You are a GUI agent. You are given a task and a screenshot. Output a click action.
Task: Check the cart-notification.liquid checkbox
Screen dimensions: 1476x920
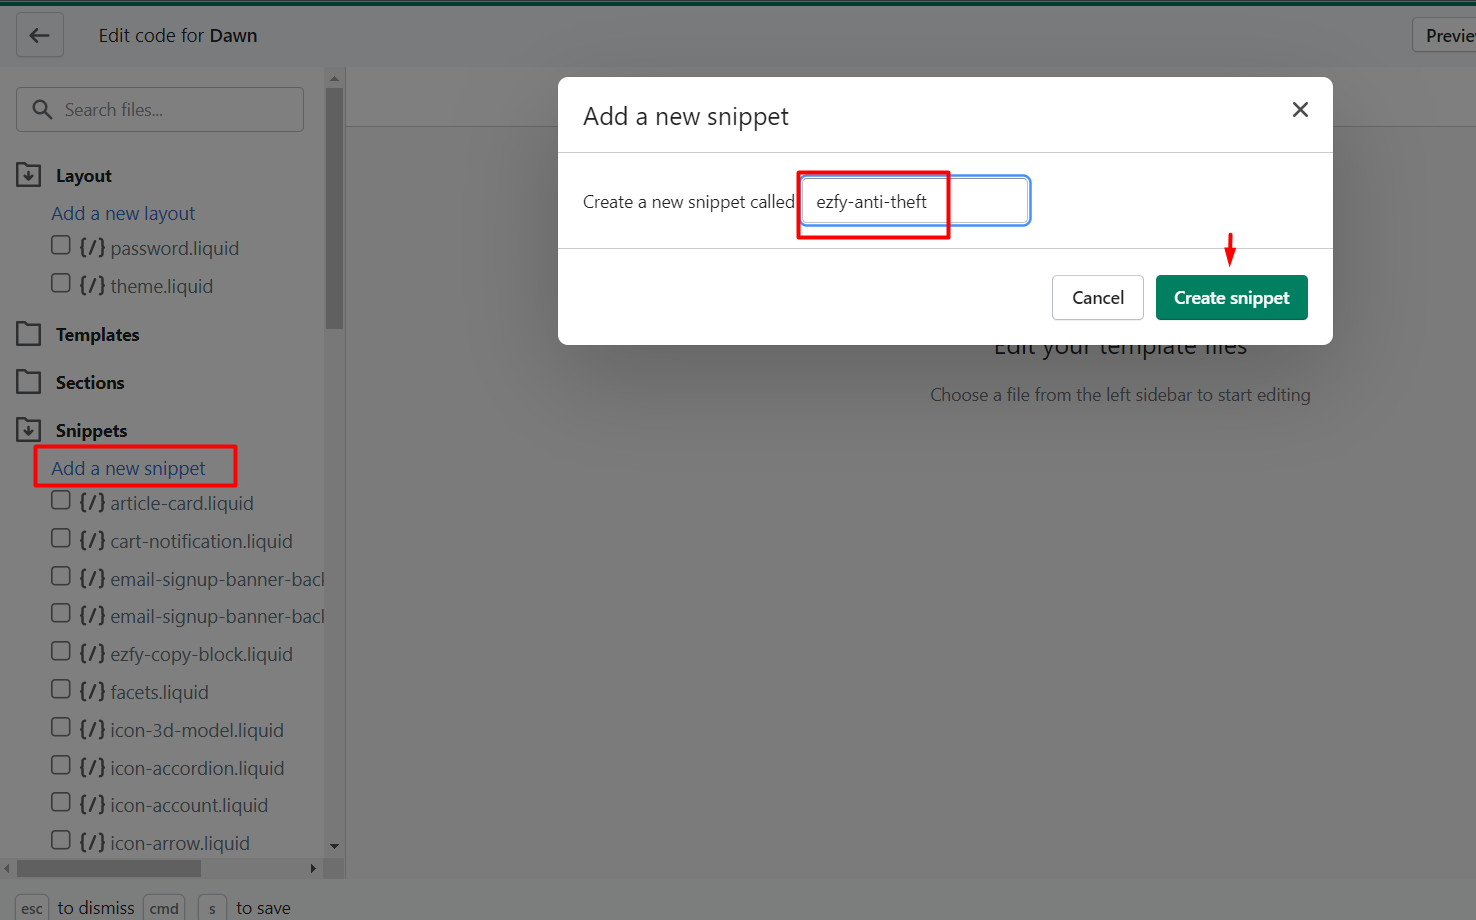coord(61,538)
